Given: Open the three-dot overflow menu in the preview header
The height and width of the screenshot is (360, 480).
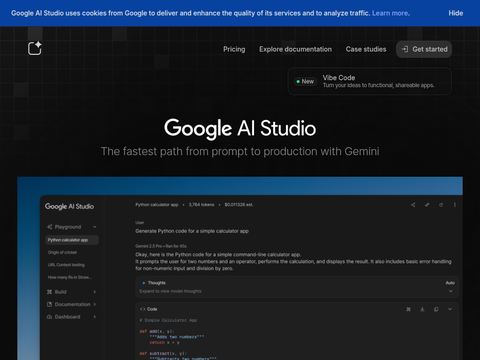Looking at the screenshot, I should tap(455, 205).
